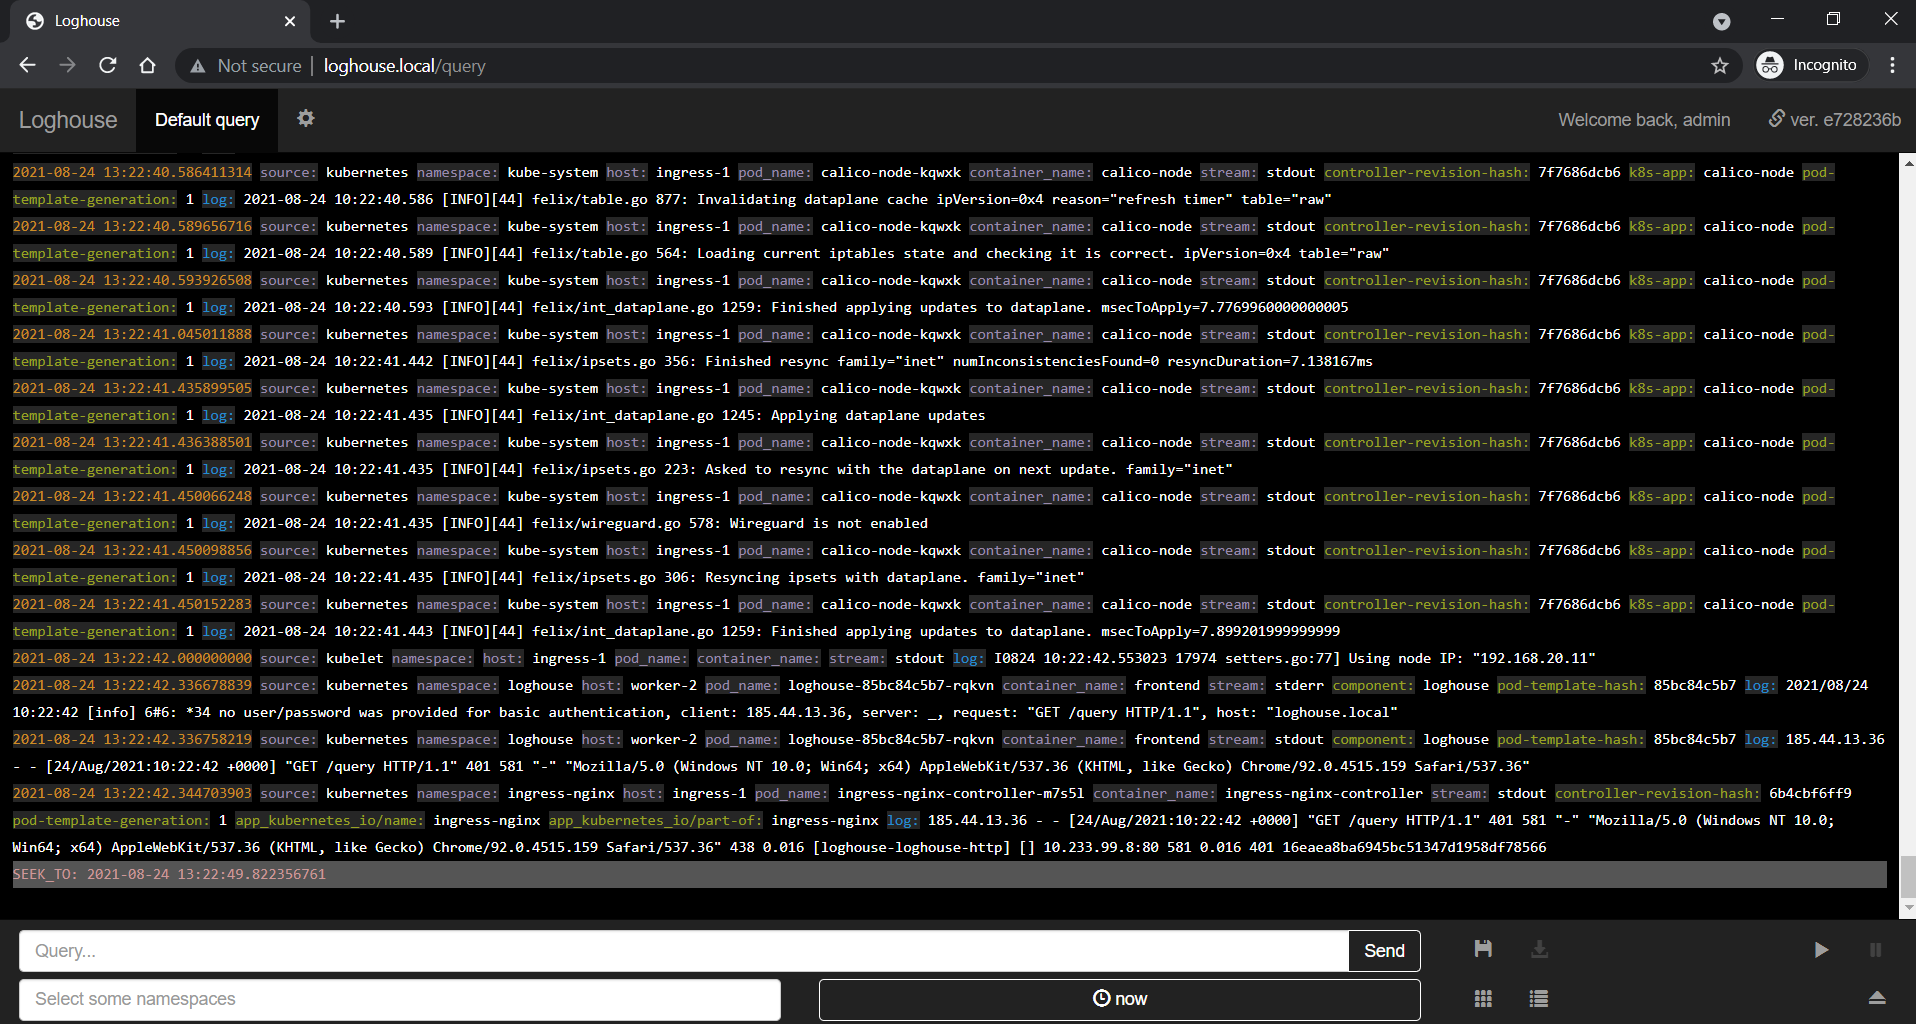The width and height of the screenshot is (1916, 1024).
Task: Open the ver. e728236b version link
Action: click(1835, 120)
